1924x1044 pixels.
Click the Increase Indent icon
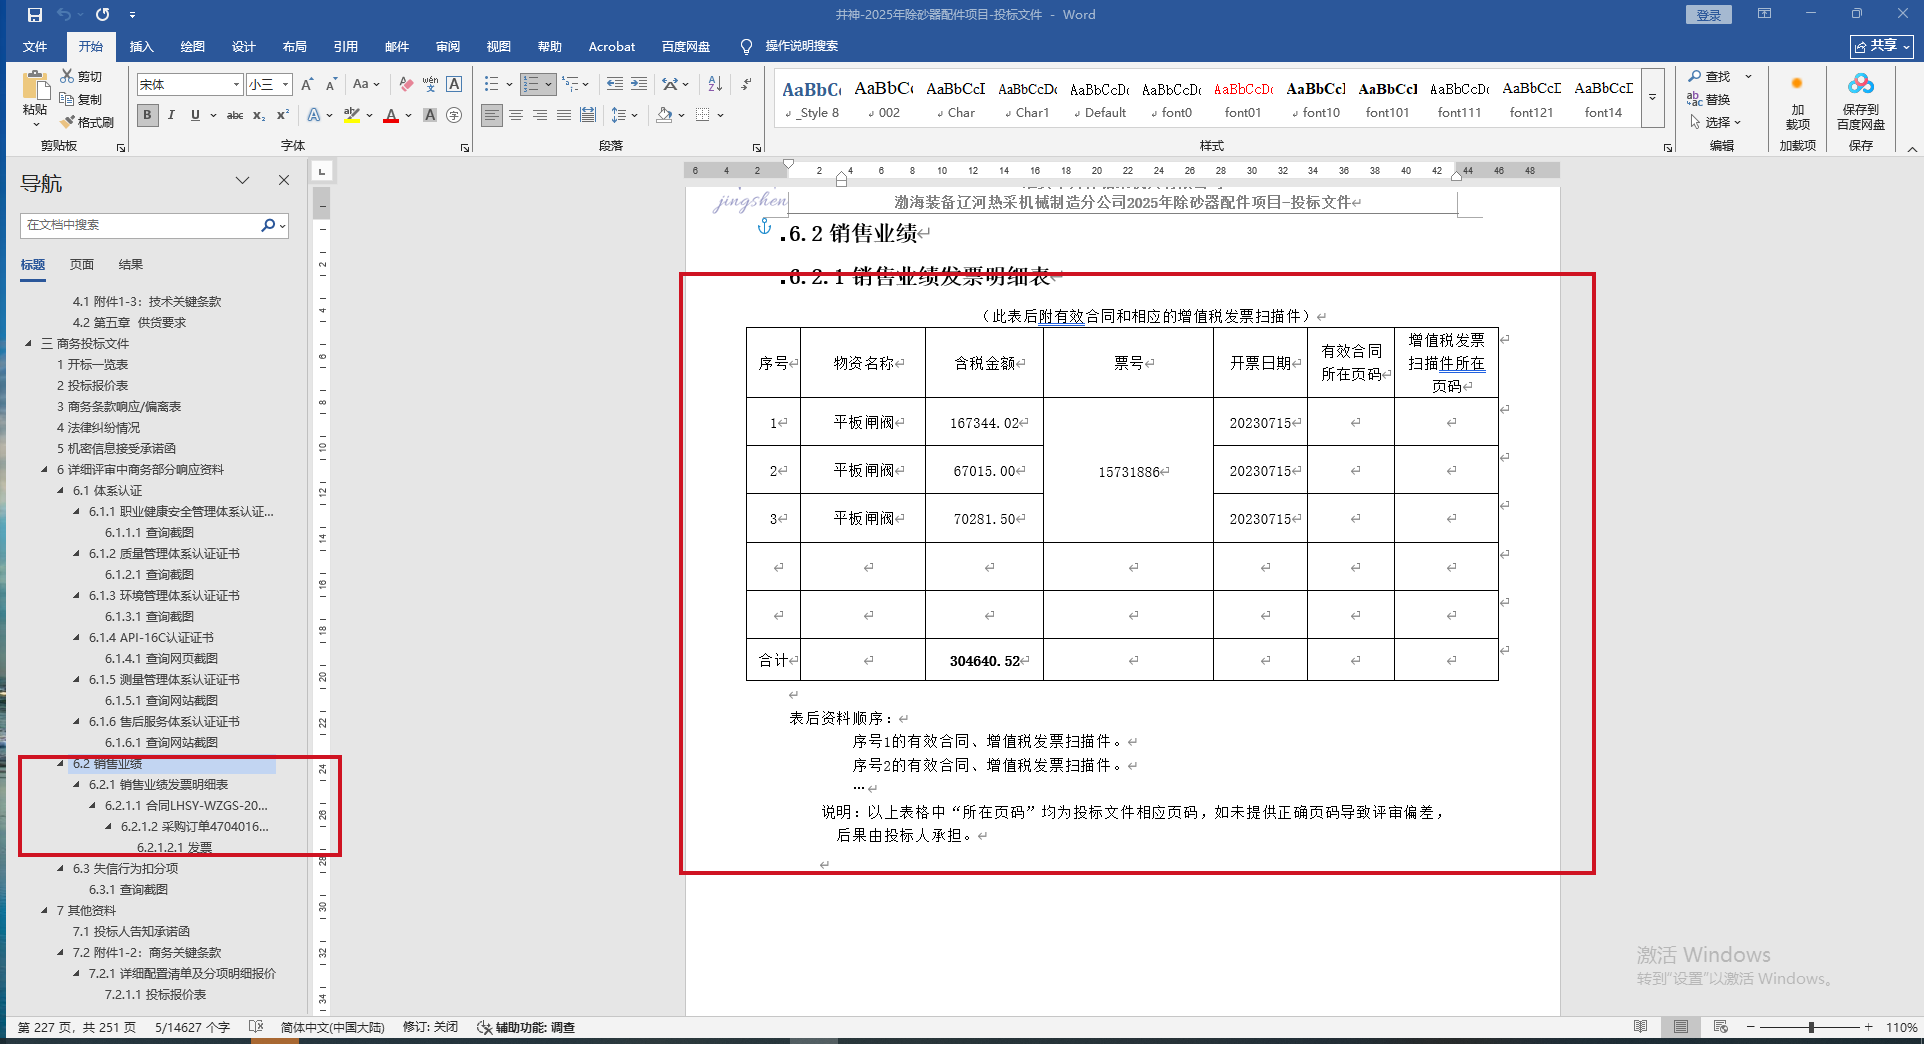click(639, 84)
